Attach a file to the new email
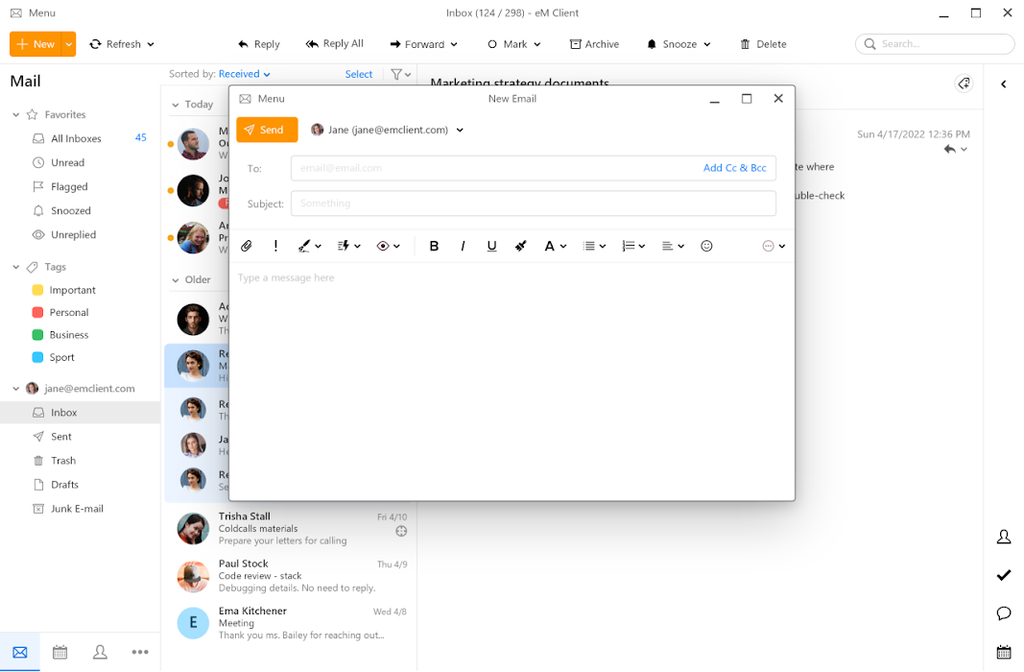 coord(246,245)
